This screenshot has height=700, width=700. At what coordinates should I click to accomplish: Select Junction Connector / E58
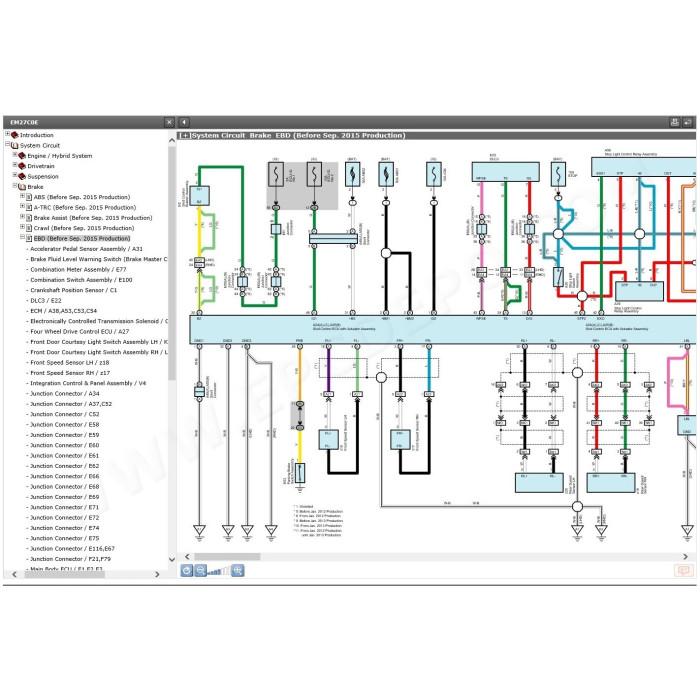pos(65,425)
